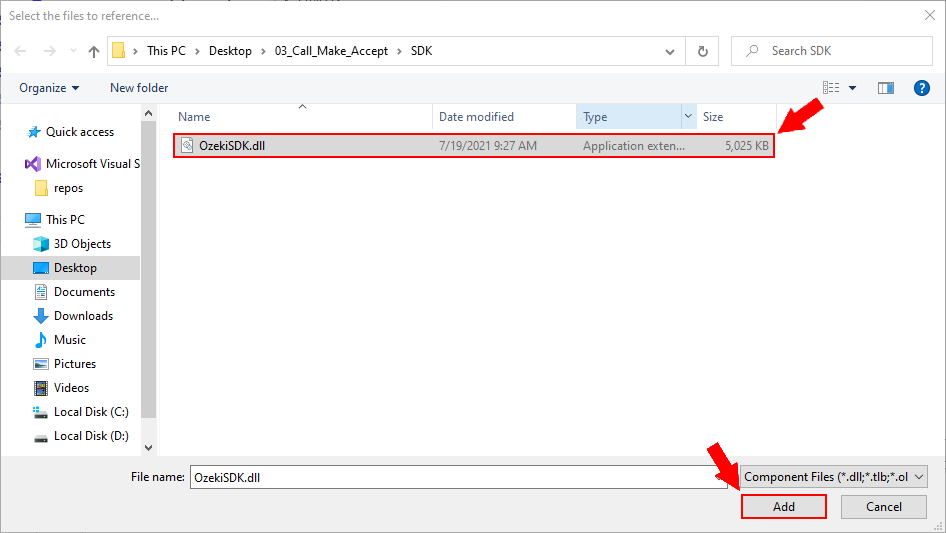Open Component Files type dropdown

(x=834, y=477)
